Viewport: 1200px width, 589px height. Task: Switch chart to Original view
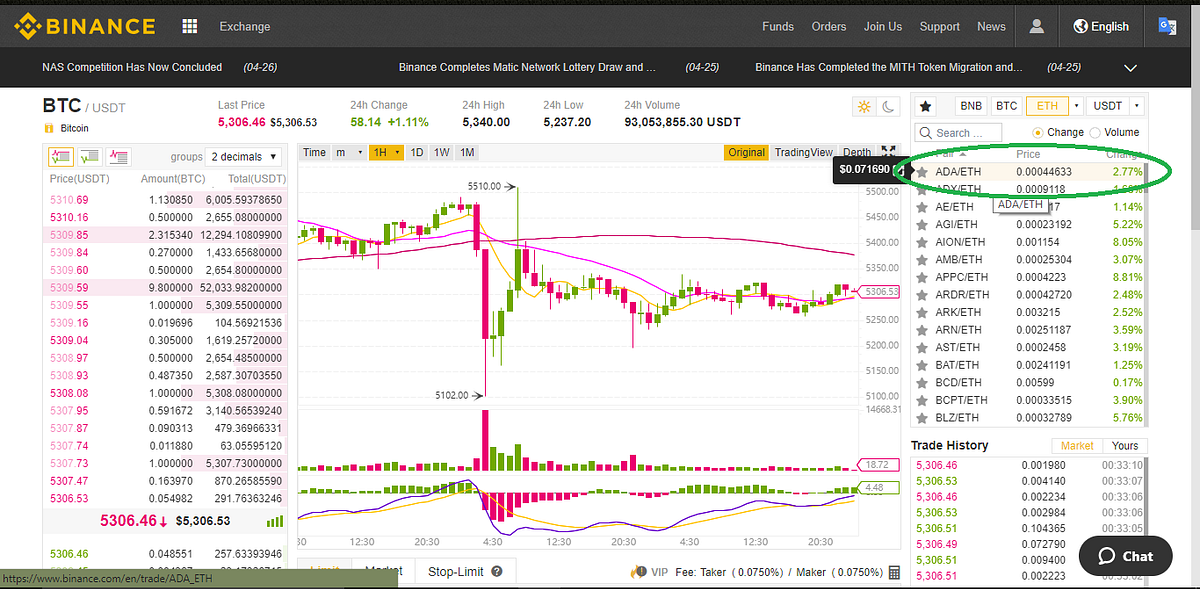point(747,152)
